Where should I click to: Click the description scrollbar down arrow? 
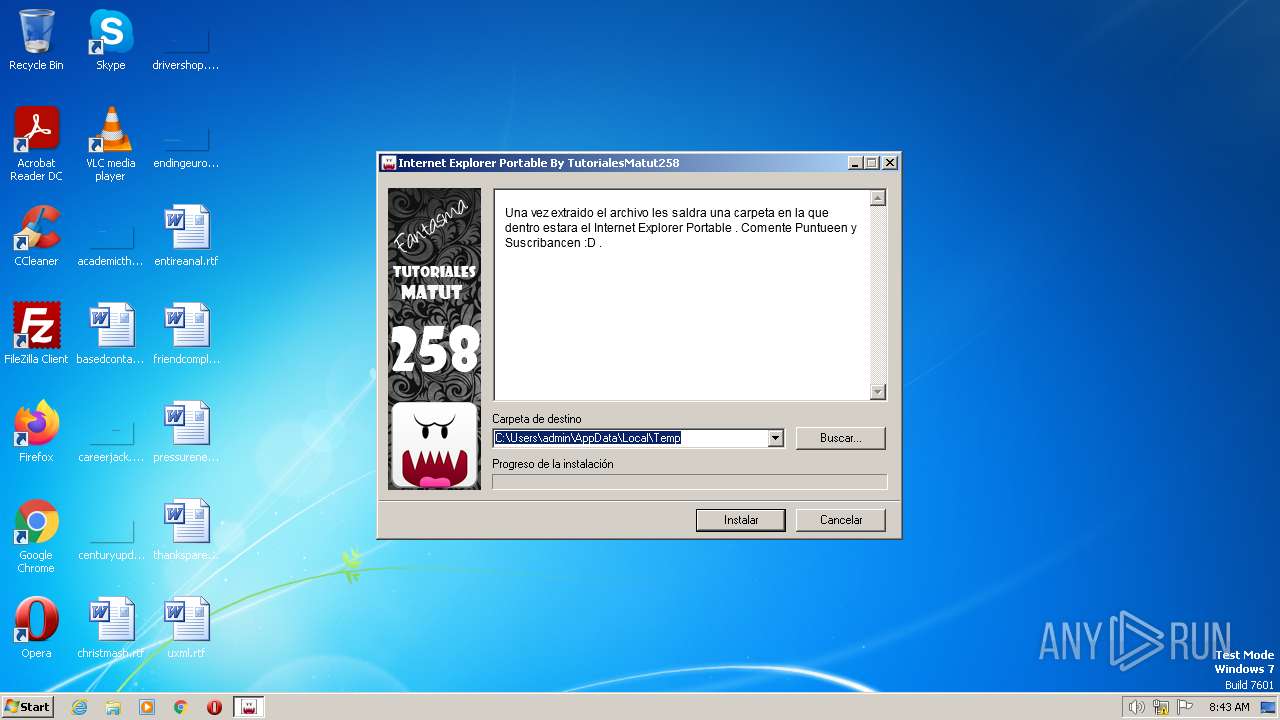(878, 392)
